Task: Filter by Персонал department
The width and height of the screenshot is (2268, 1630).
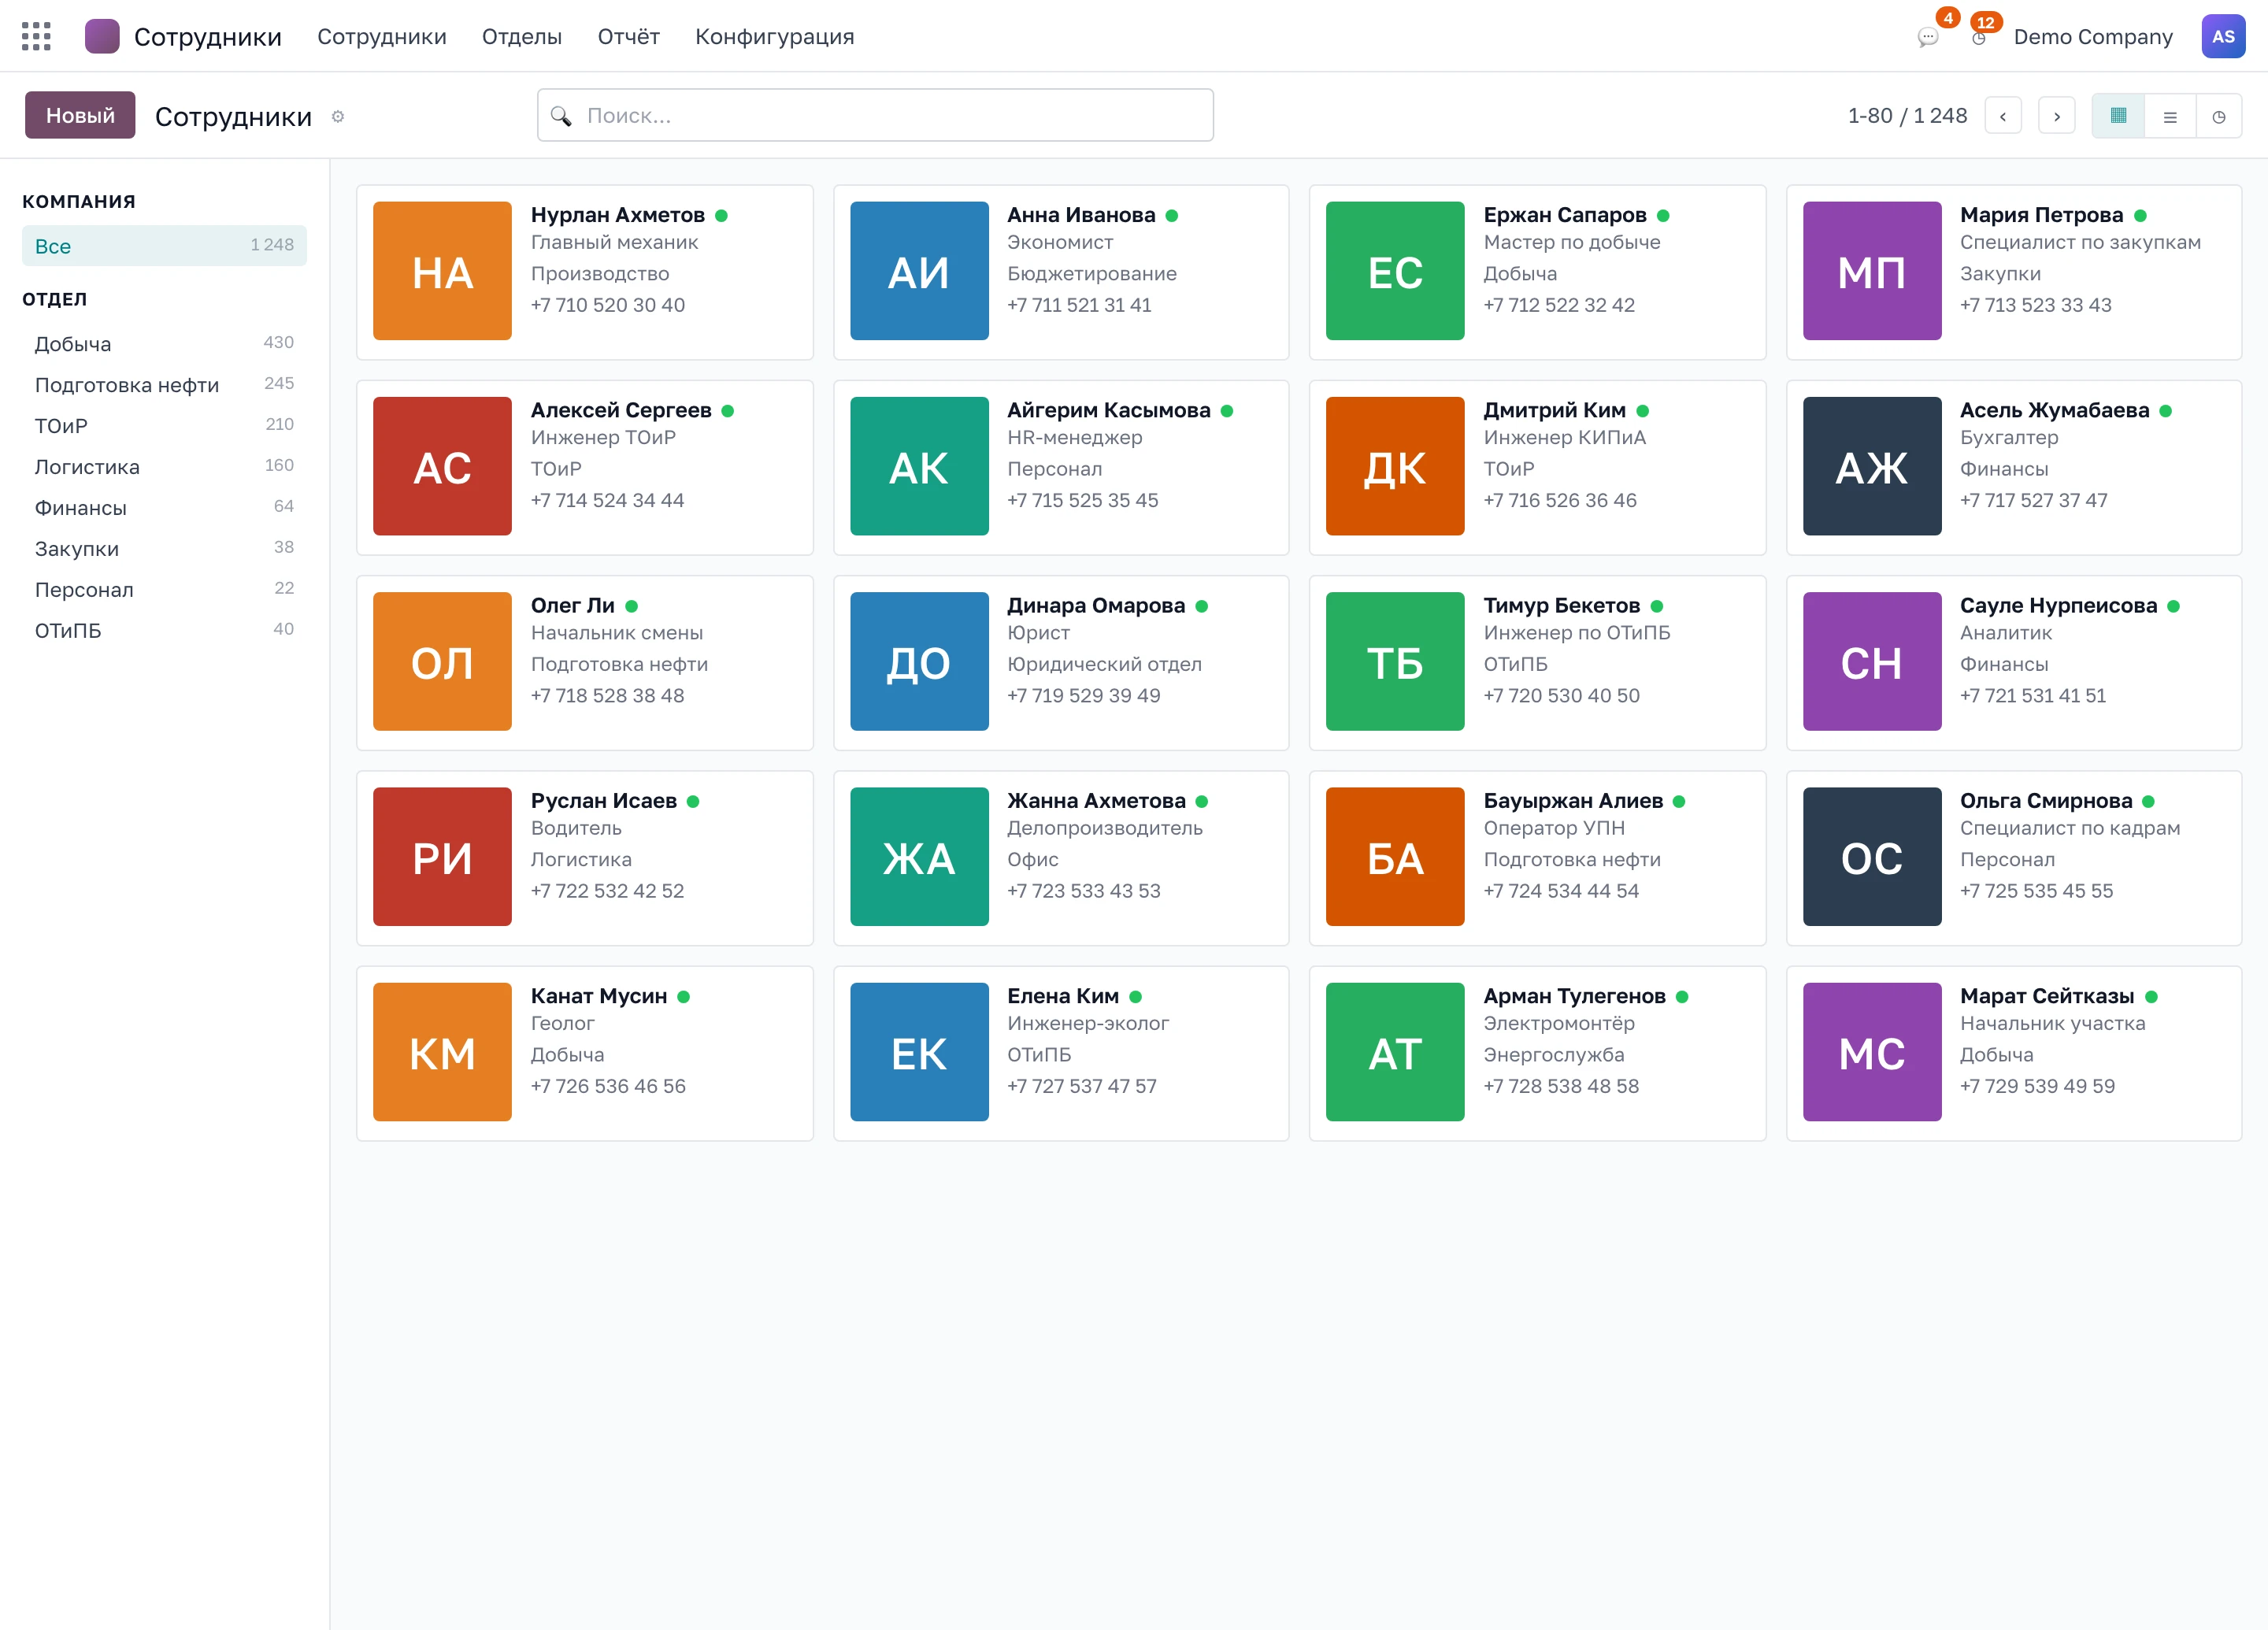Action: pyautogui.click(x=164, y=589)
